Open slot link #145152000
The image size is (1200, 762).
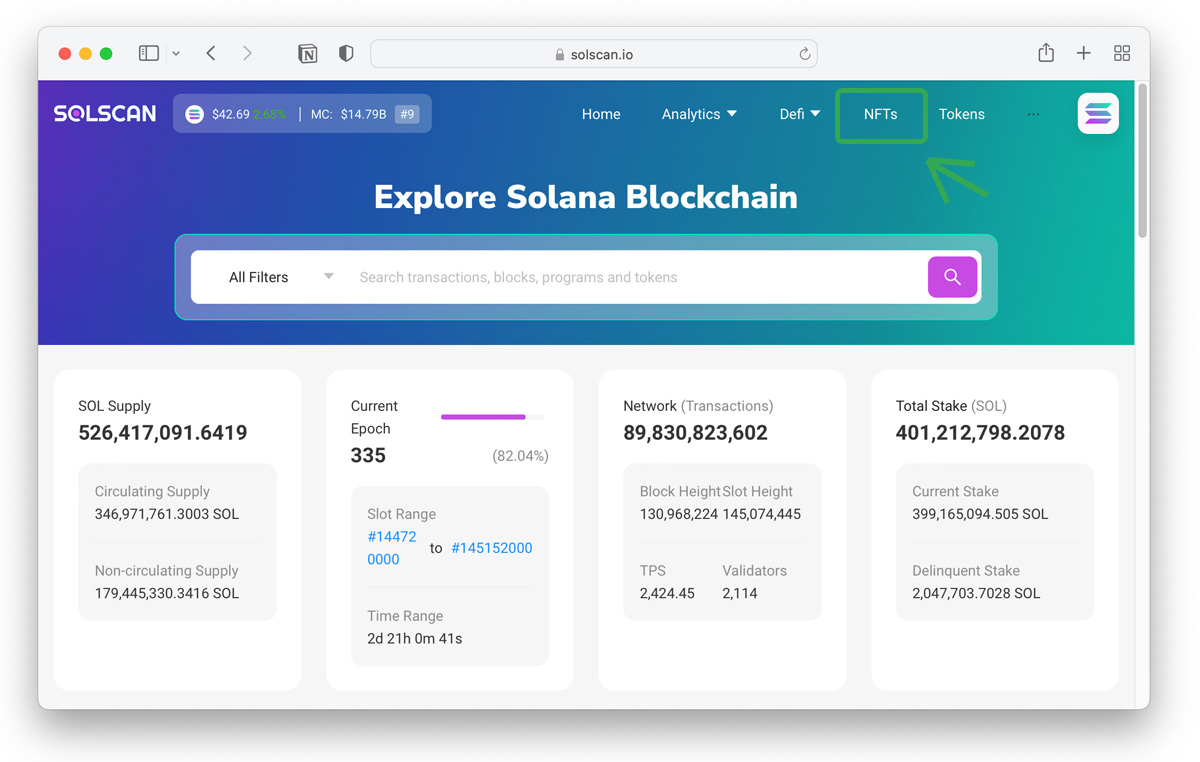(491, 548)
